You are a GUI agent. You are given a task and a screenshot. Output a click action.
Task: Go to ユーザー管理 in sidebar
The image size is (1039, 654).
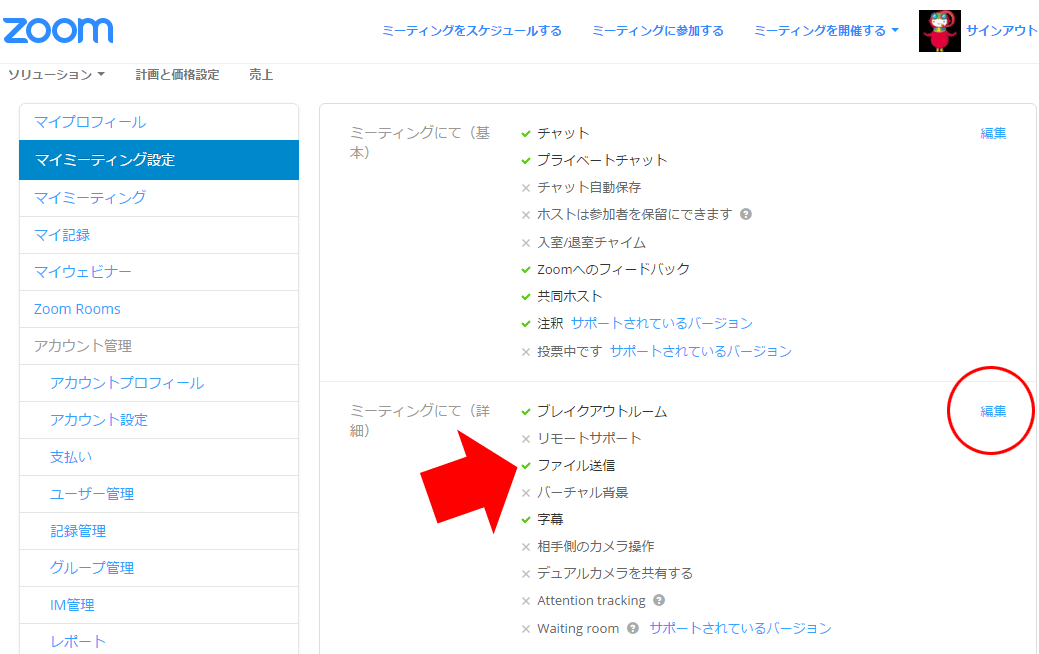92,494
